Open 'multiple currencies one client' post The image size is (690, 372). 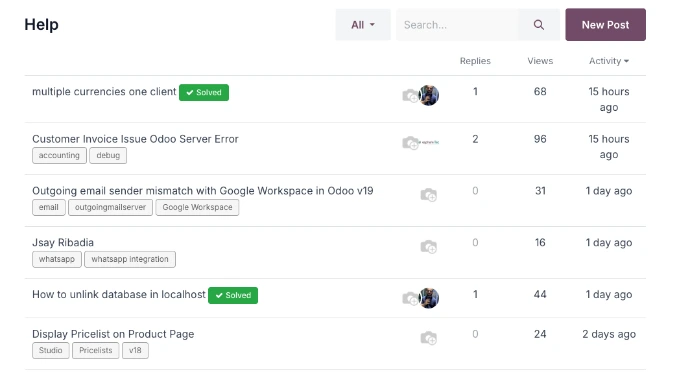104,92
